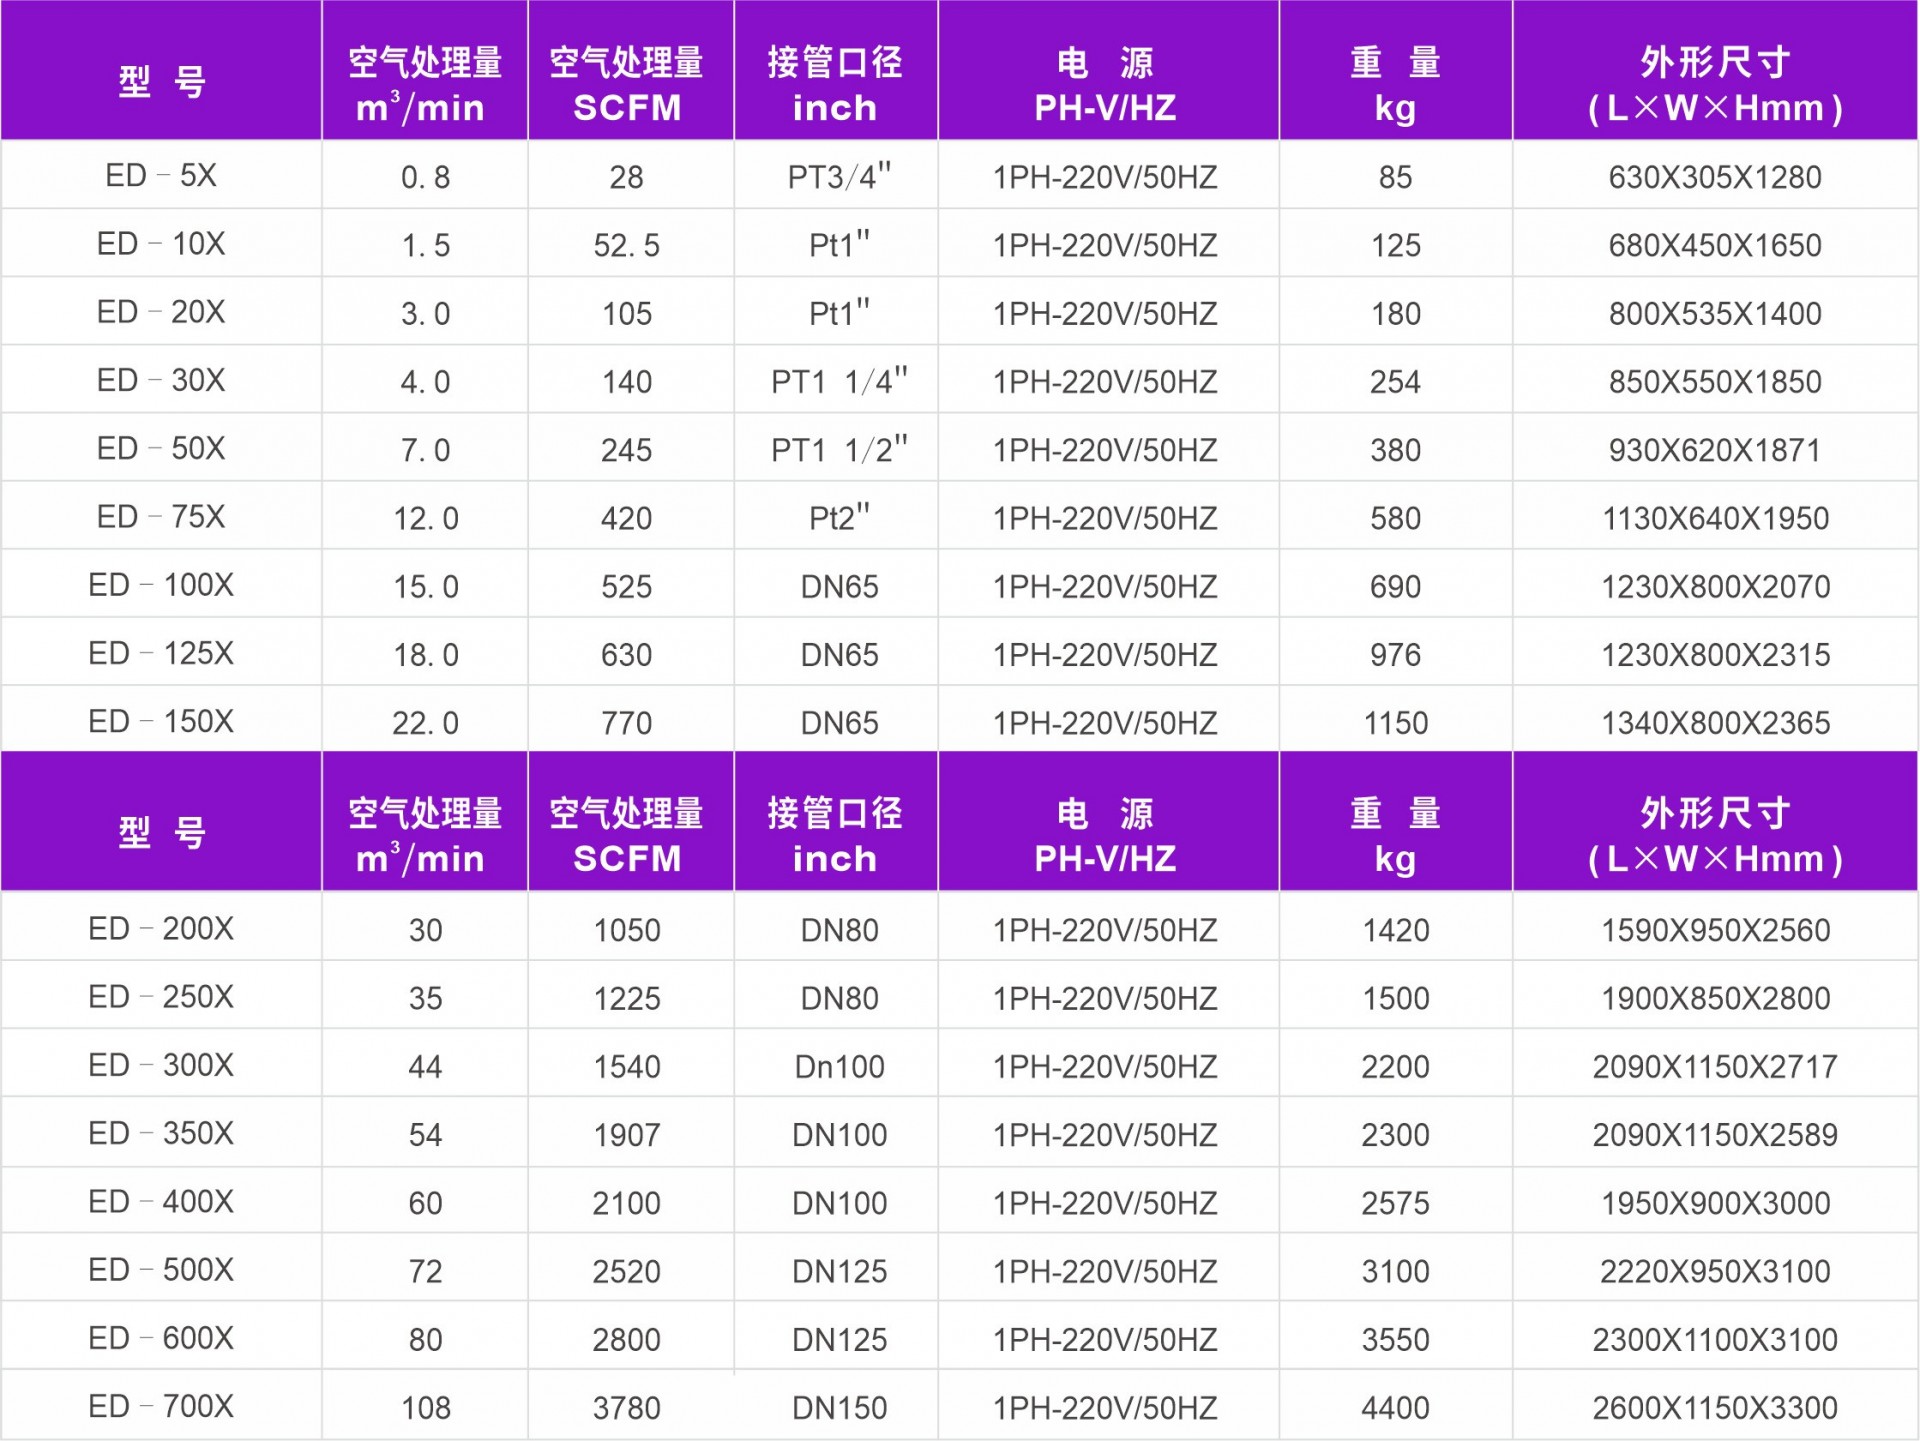Select the PT1 1/2" pipe size cell
Viewport: 1920px width, 1441px height.
pos(838,450)
